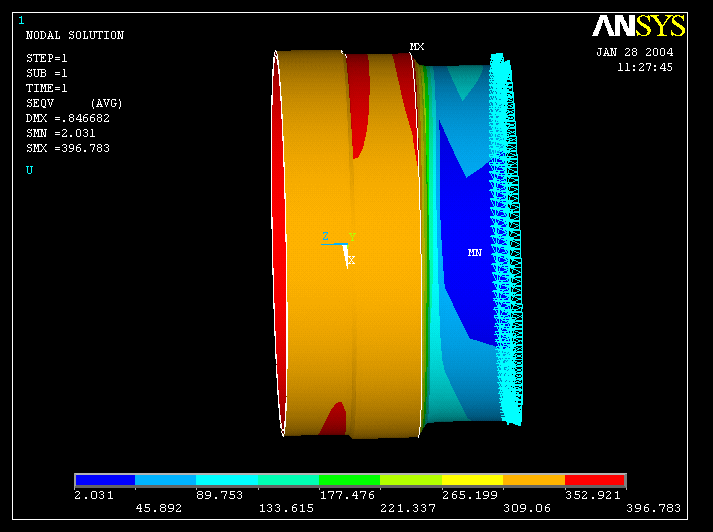Image resolution: width=713 pixels, height=532 pixels.
Task: Click the DMX =.846682 value
Action: 68,118
